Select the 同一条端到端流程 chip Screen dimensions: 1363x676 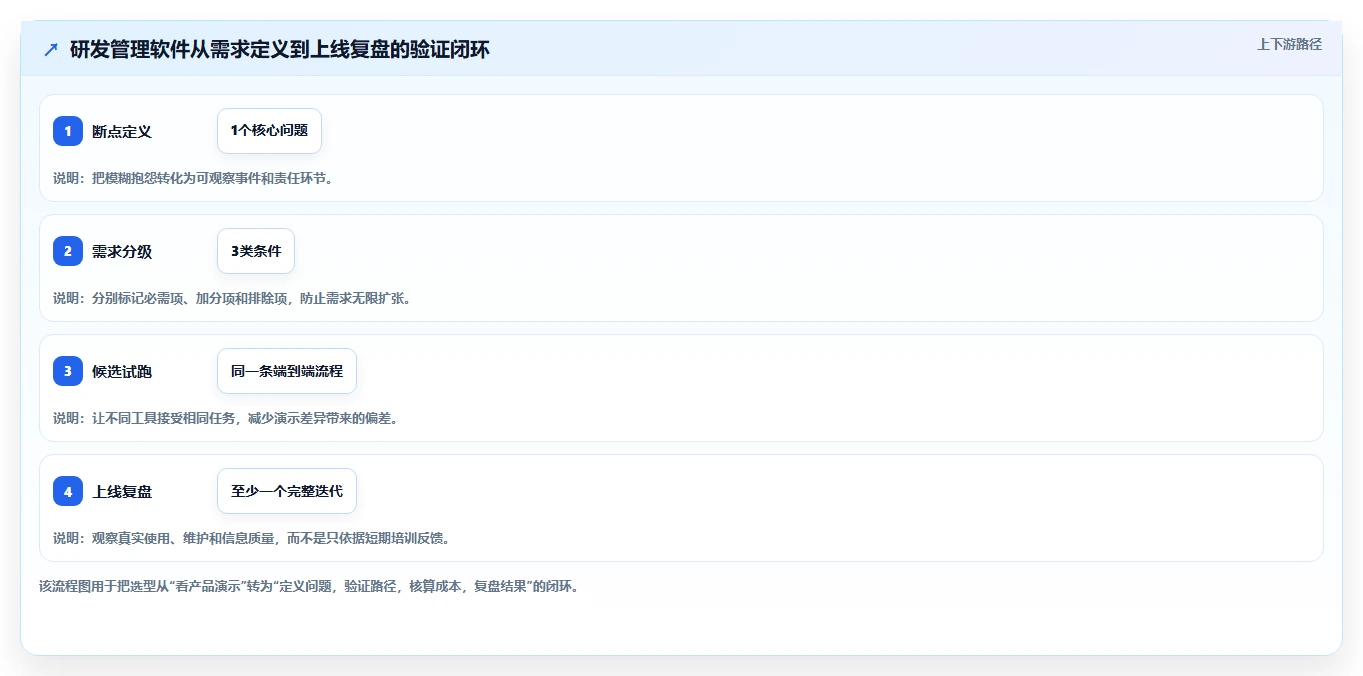pyautogui.click(x=287, y=371)
